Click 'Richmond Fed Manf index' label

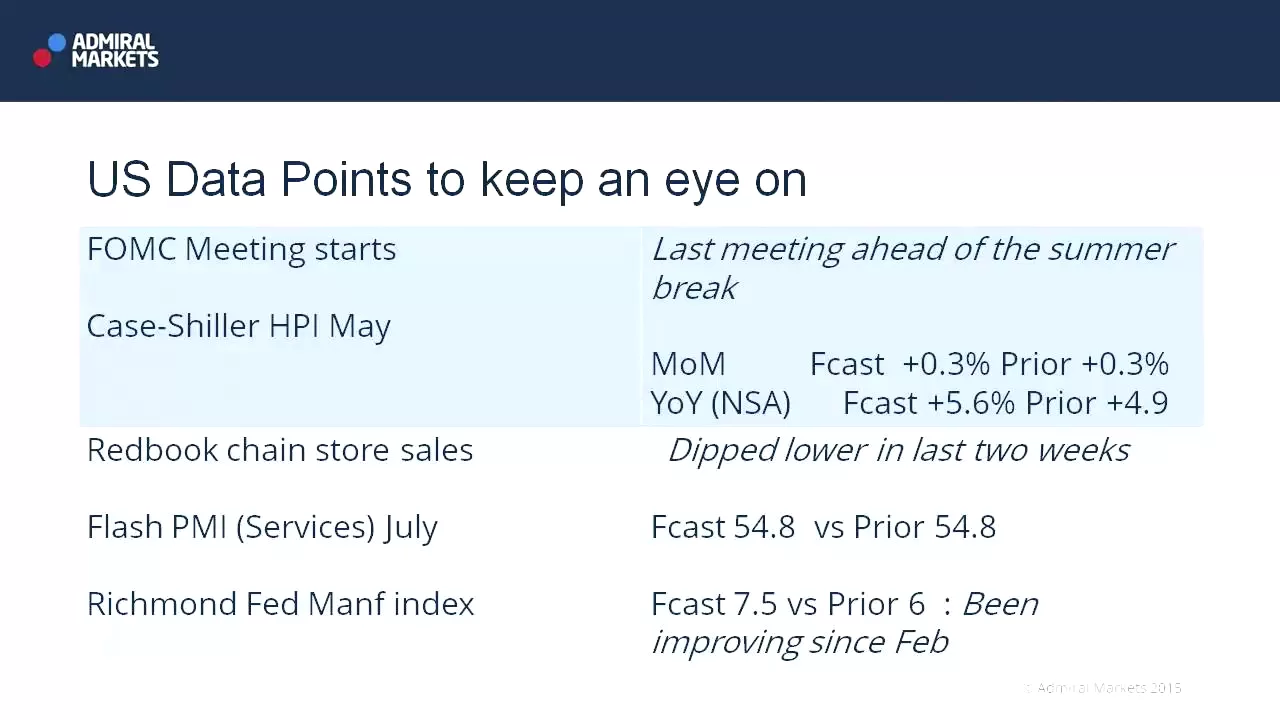coord(280,604)
